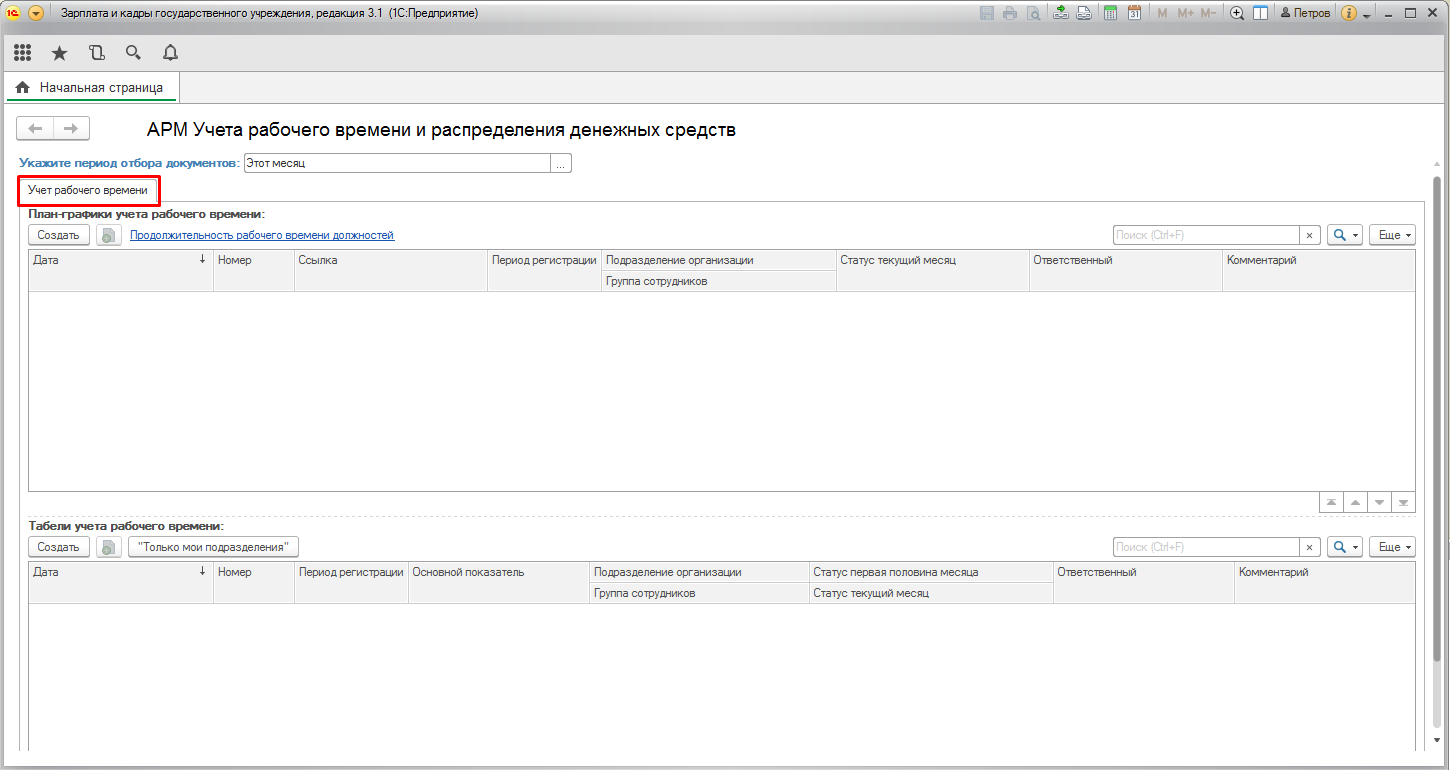This screenshot has width=1450, height=770.
Task: Click the zoom scale magnifier icon
Action: coord(1236,13)
